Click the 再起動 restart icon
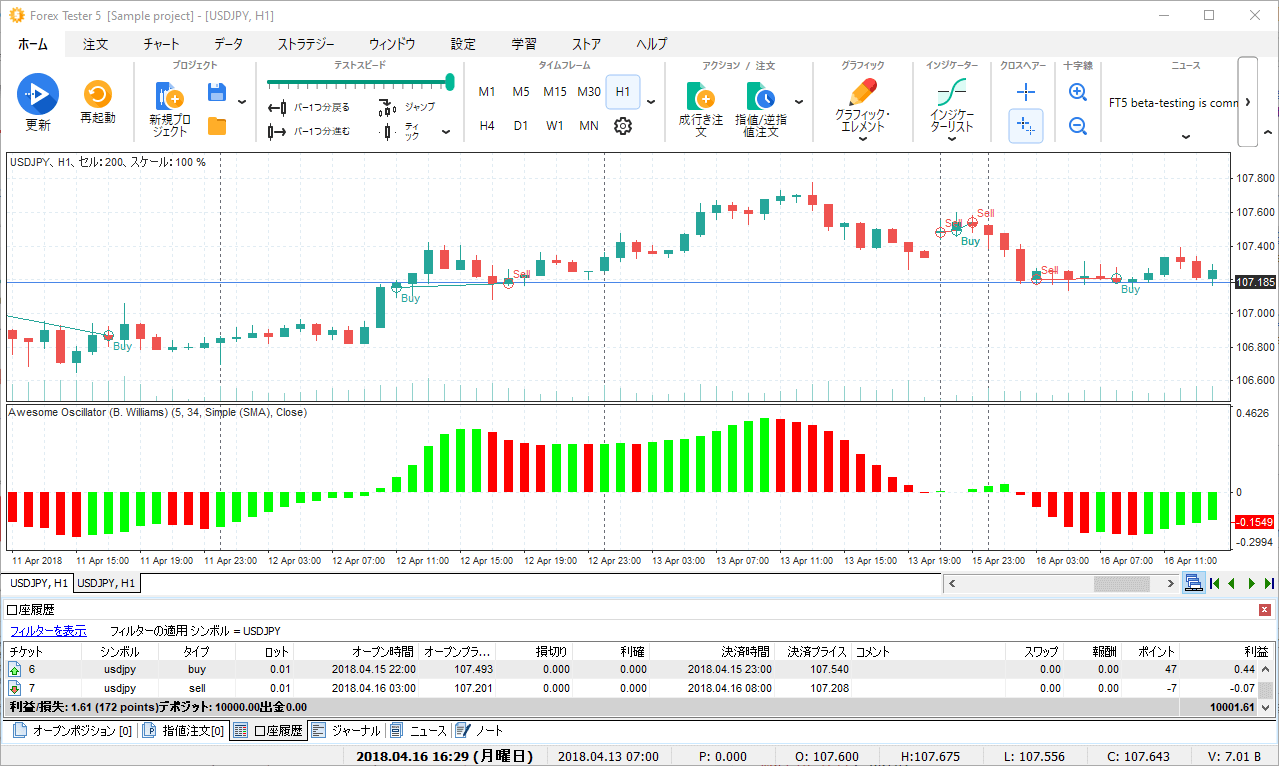 coord(97,94)
